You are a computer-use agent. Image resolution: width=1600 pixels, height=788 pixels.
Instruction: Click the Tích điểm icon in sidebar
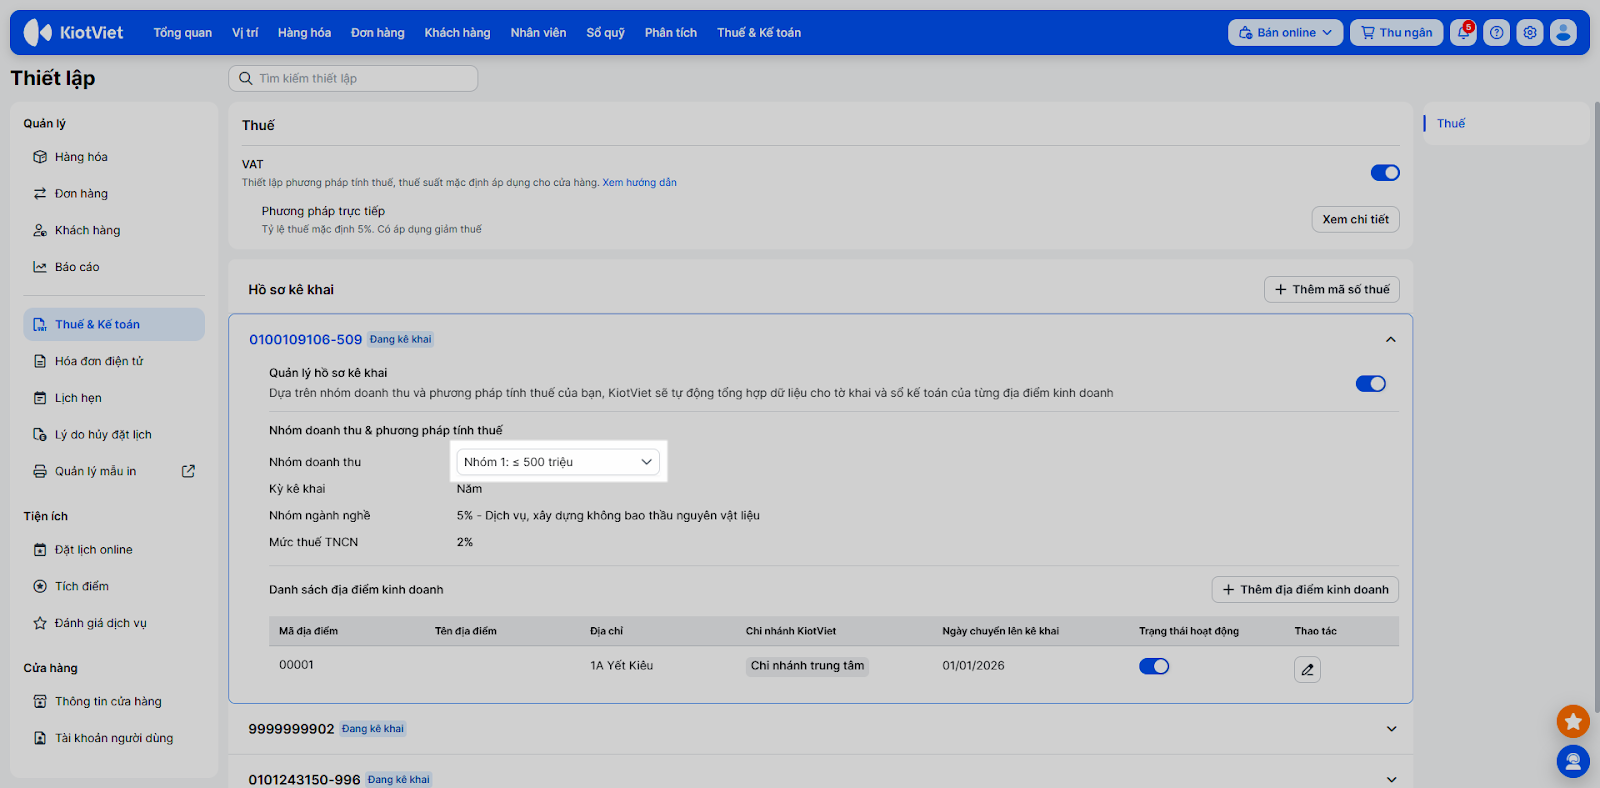40,586
